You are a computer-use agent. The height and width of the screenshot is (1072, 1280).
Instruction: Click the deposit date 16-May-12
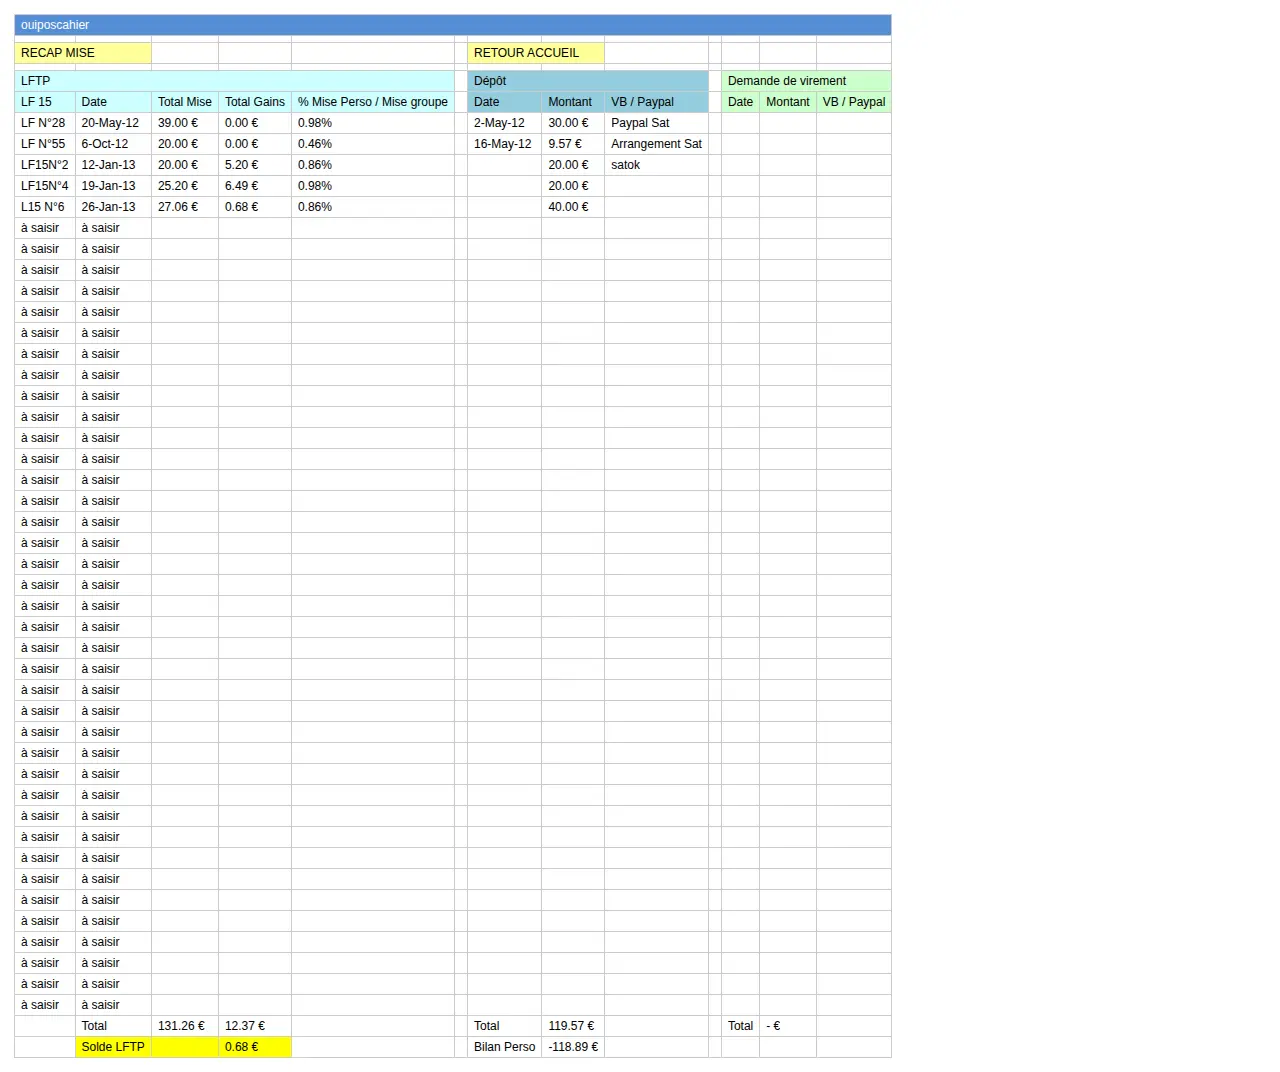pyautogui.click(x=504, y=144)
